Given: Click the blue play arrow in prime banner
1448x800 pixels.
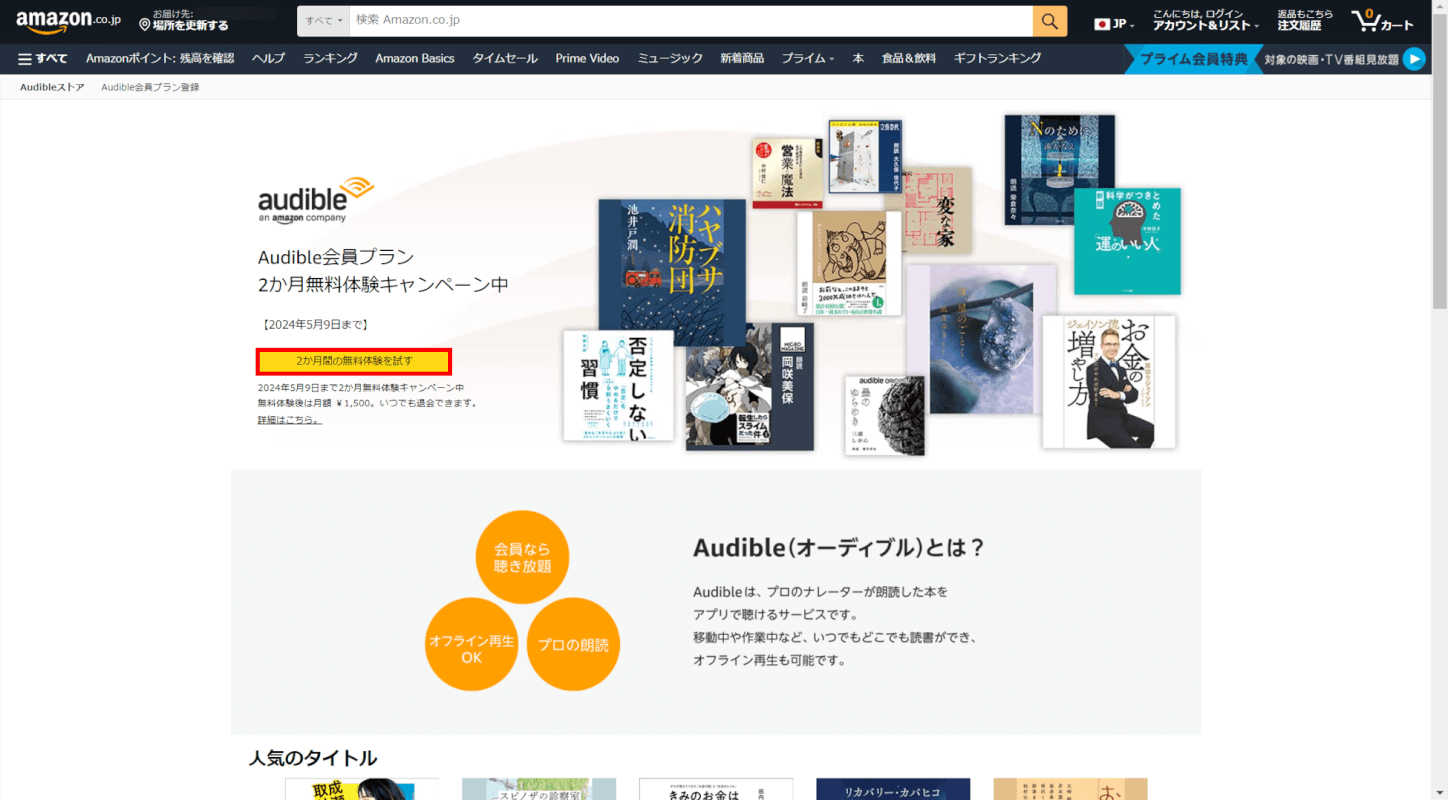Looking at the screenshot, I should pos(1414,59).
